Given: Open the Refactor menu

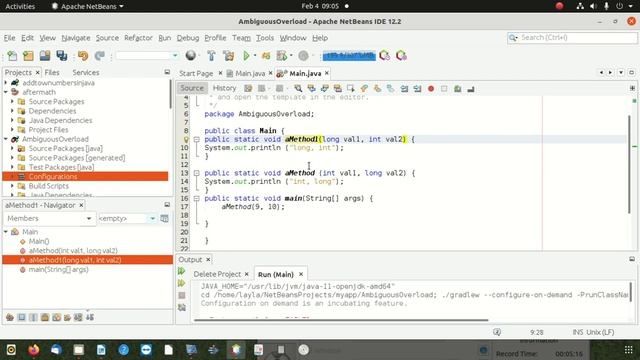Looking at the screenshot, I should tap(138, 38).
